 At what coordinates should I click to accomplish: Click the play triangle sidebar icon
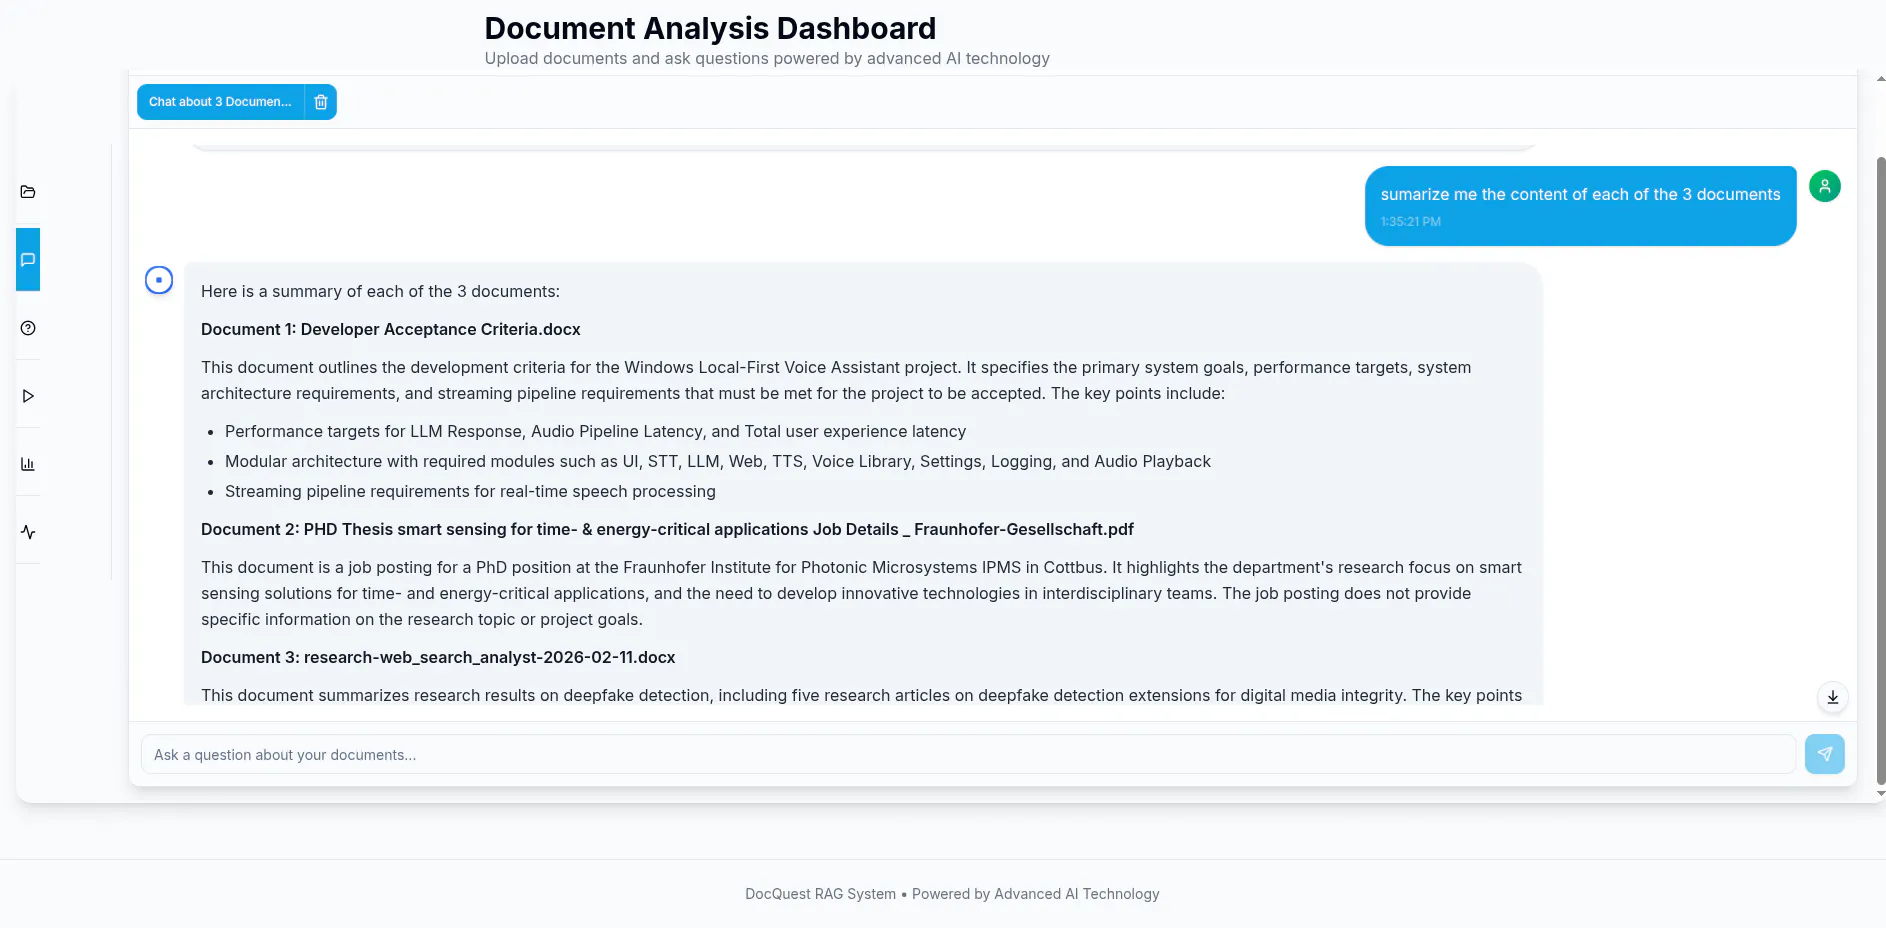[x=28, y=396]
